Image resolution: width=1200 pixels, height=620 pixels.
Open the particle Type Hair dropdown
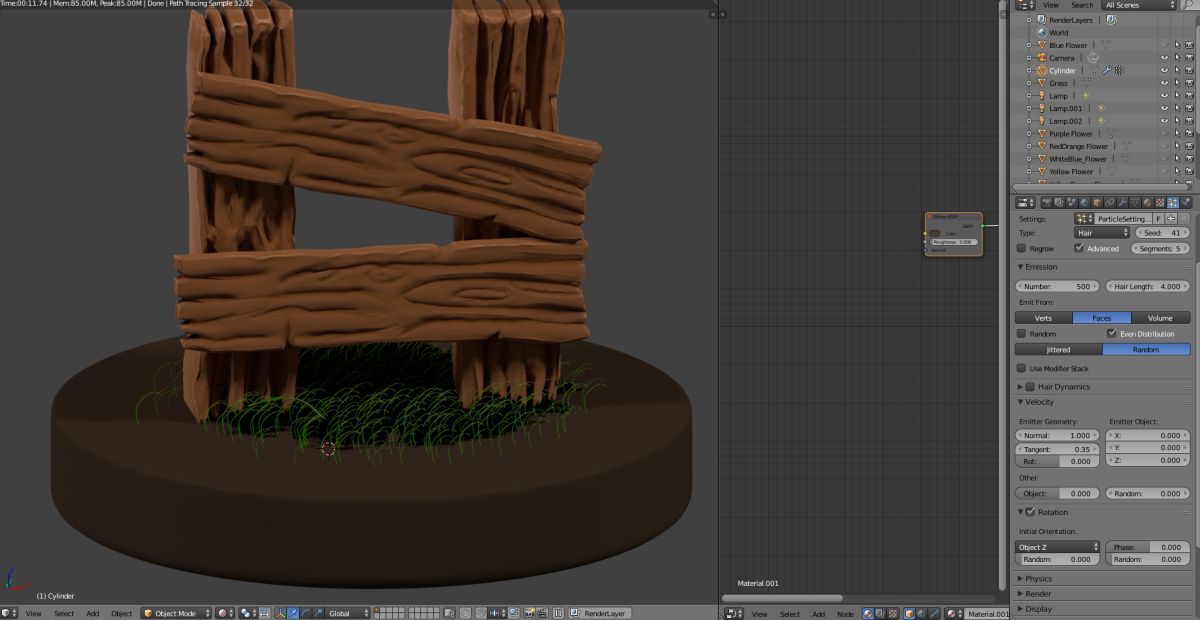[1102, 232]
